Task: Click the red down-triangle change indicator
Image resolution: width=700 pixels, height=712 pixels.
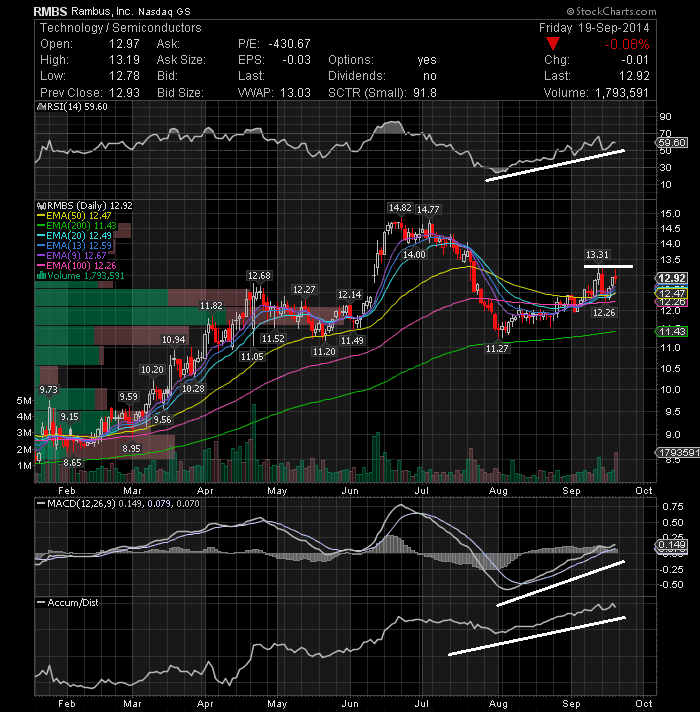Action: [552, 44]
